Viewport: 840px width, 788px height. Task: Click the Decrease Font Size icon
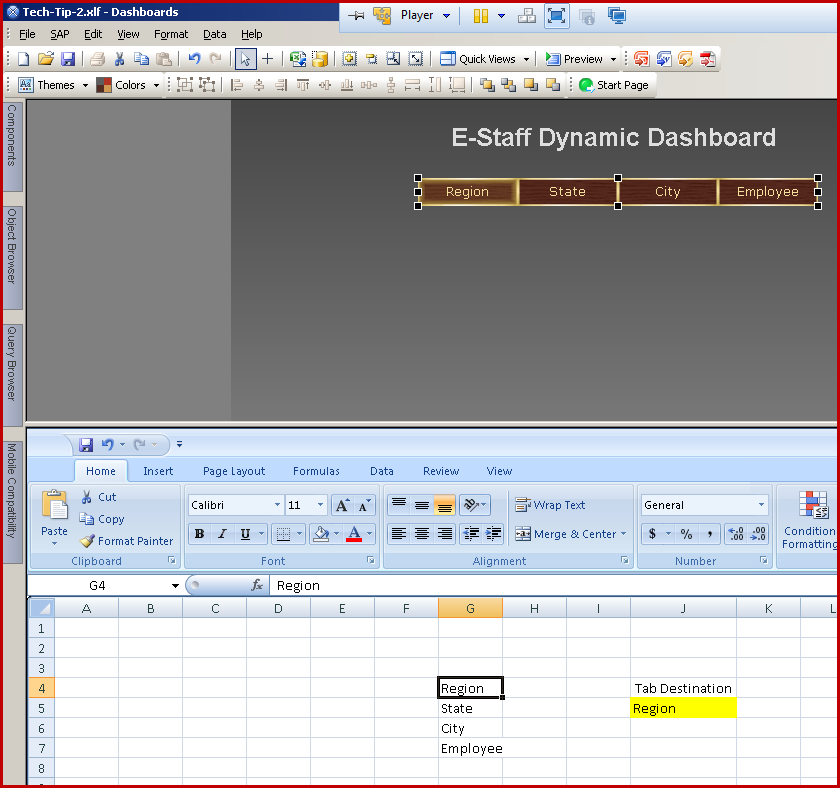point(364,505)
